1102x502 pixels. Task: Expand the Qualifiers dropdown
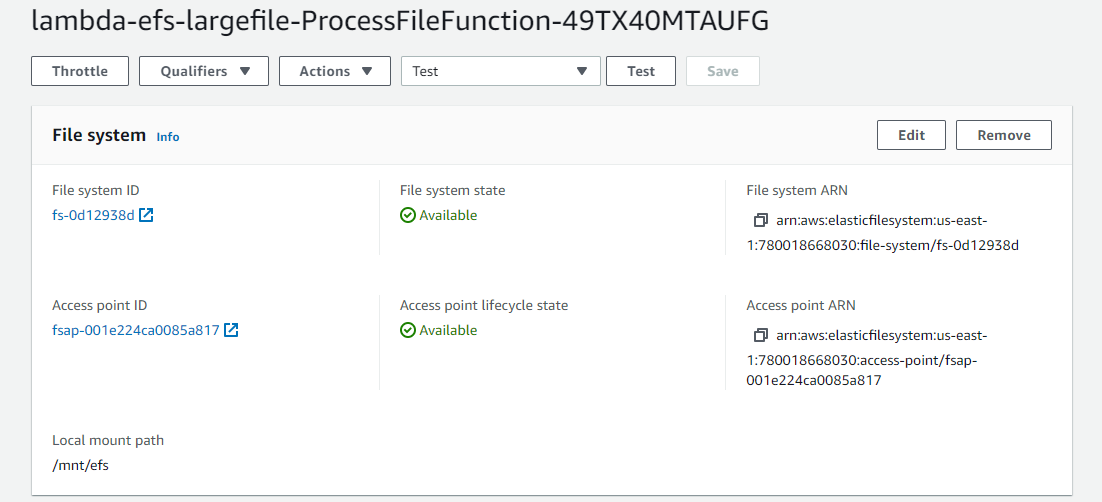coord(204,71)
